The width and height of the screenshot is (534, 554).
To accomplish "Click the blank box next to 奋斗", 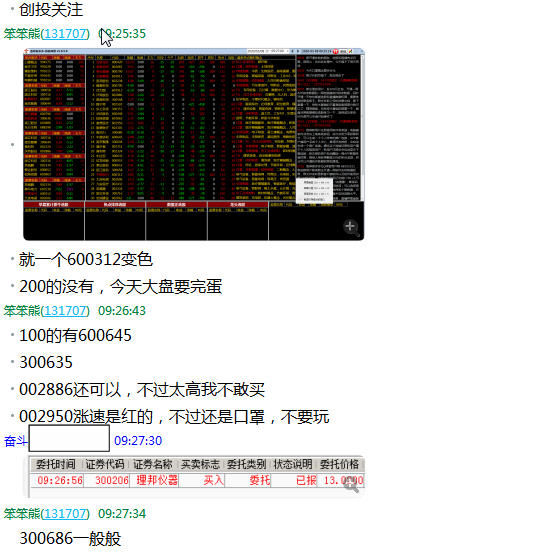I will click(x=69, y=438).
